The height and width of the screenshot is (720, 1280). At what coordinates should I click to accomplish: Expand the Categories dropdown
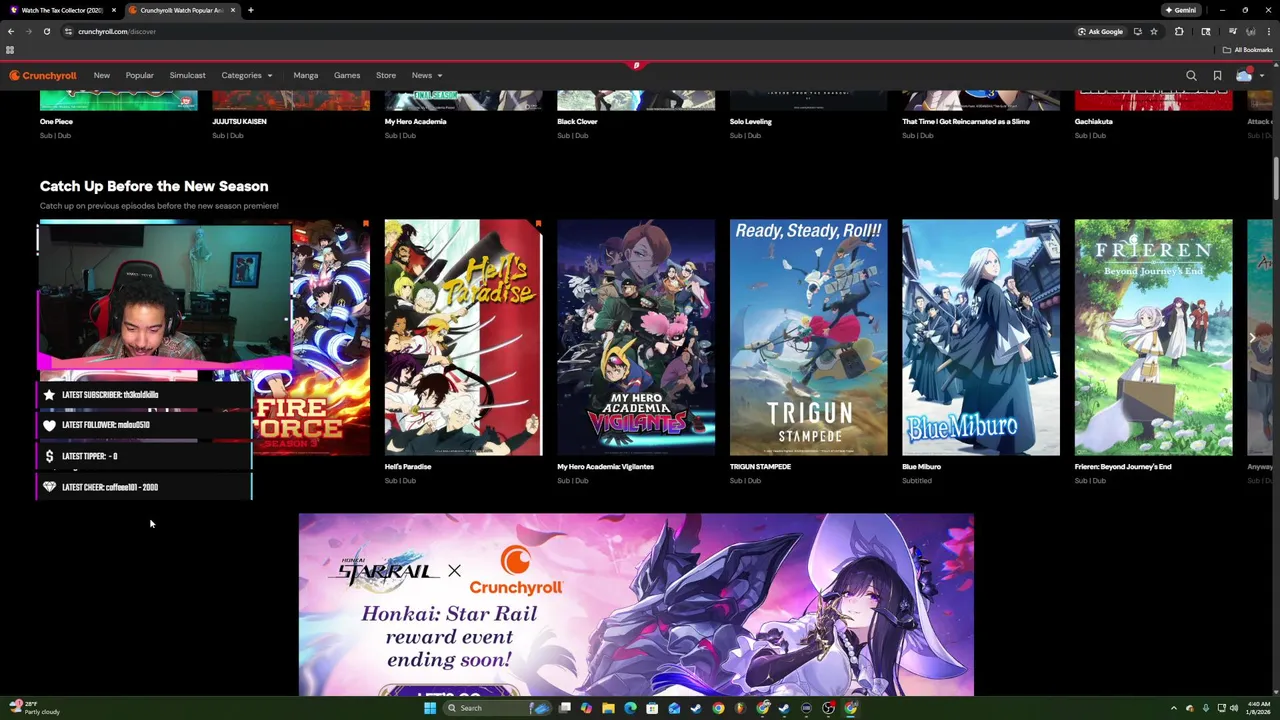coord(247,75)
